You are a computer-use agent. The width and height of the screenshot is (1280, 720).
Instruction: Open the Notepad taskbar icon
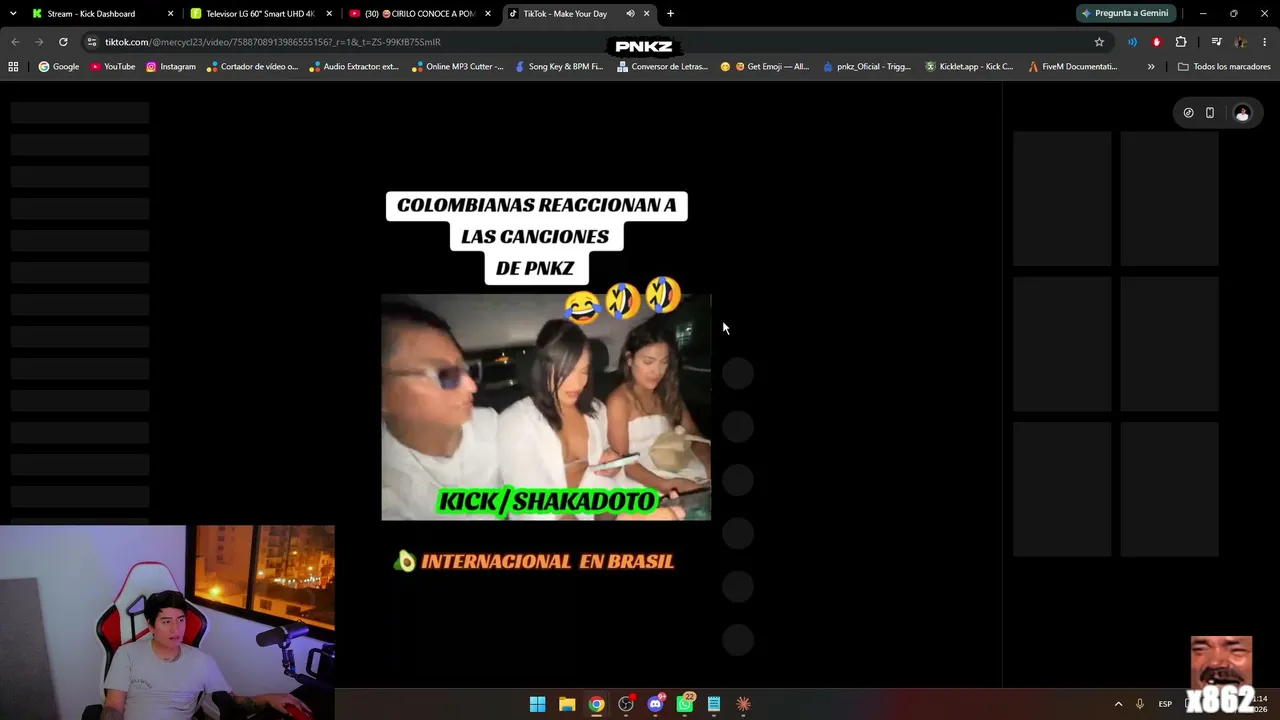click(x=714, y=704)
